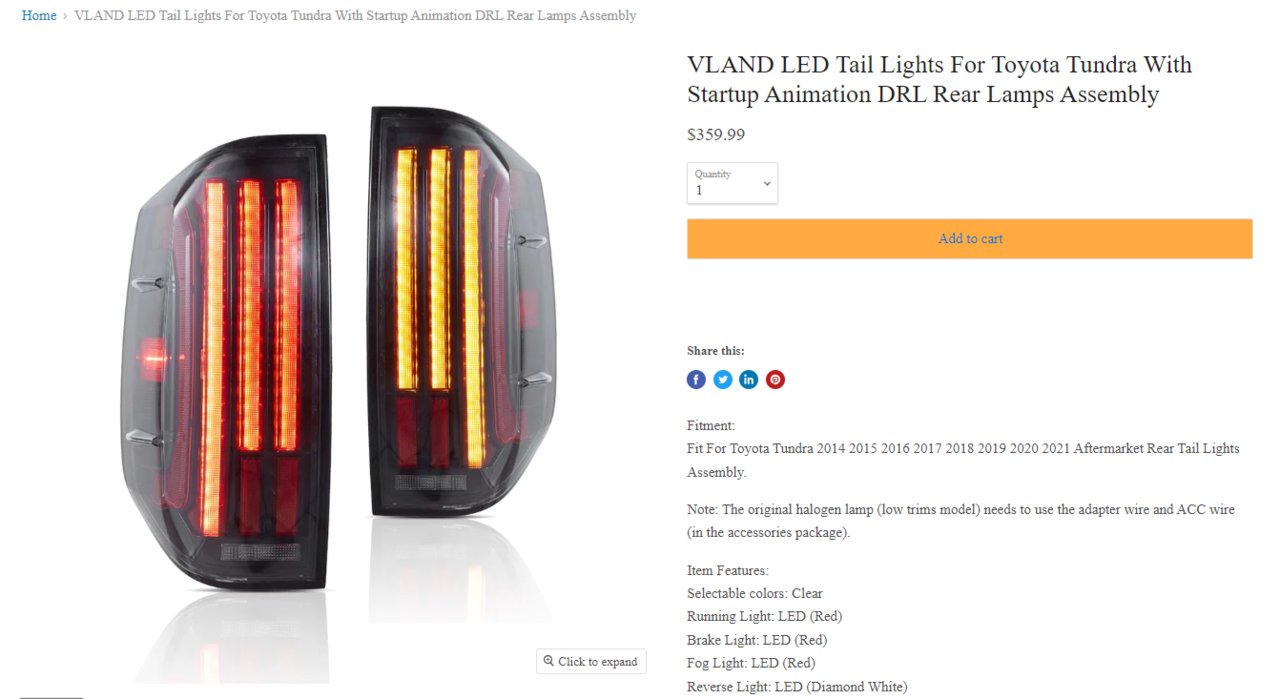The width and height of the screenshot is (1280, 699).
Task: Pin product on Pinterest
Action: tap(775, 380)
